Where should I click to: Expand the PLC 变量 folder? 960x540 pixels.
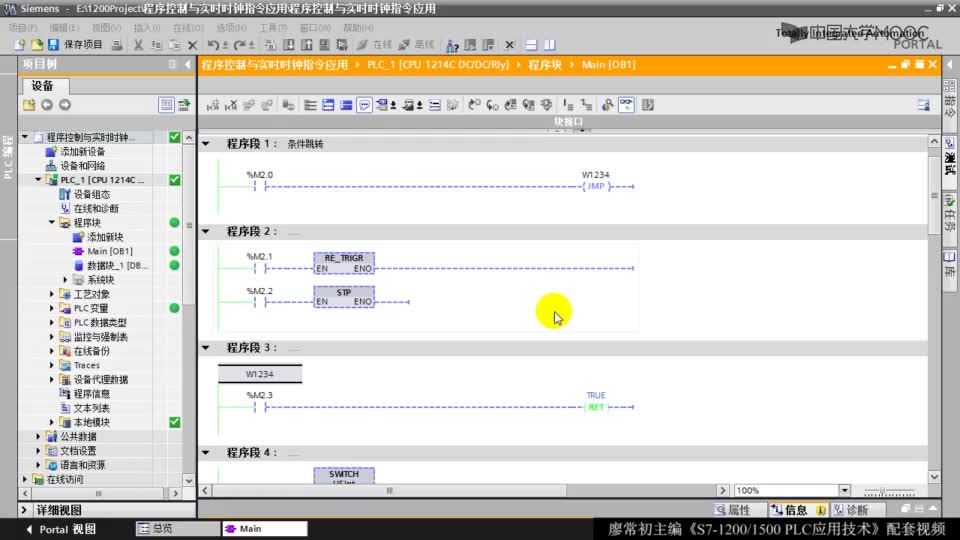(x=51, y=308)
